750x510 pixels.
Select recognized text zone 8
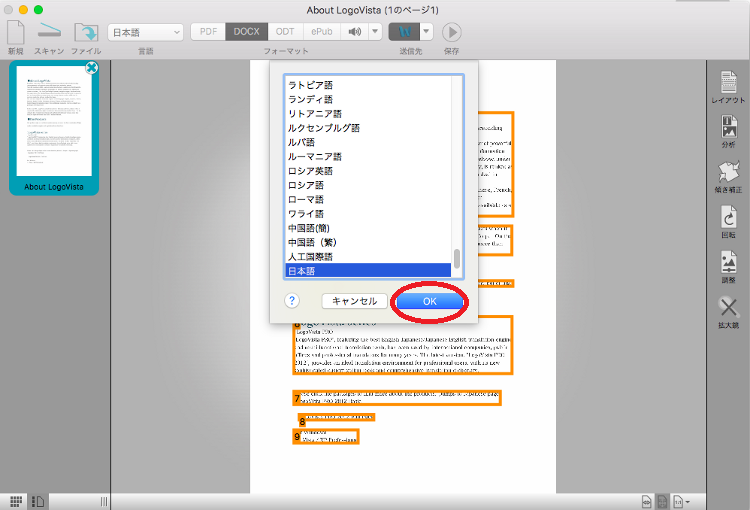click(x=336, y=419)
